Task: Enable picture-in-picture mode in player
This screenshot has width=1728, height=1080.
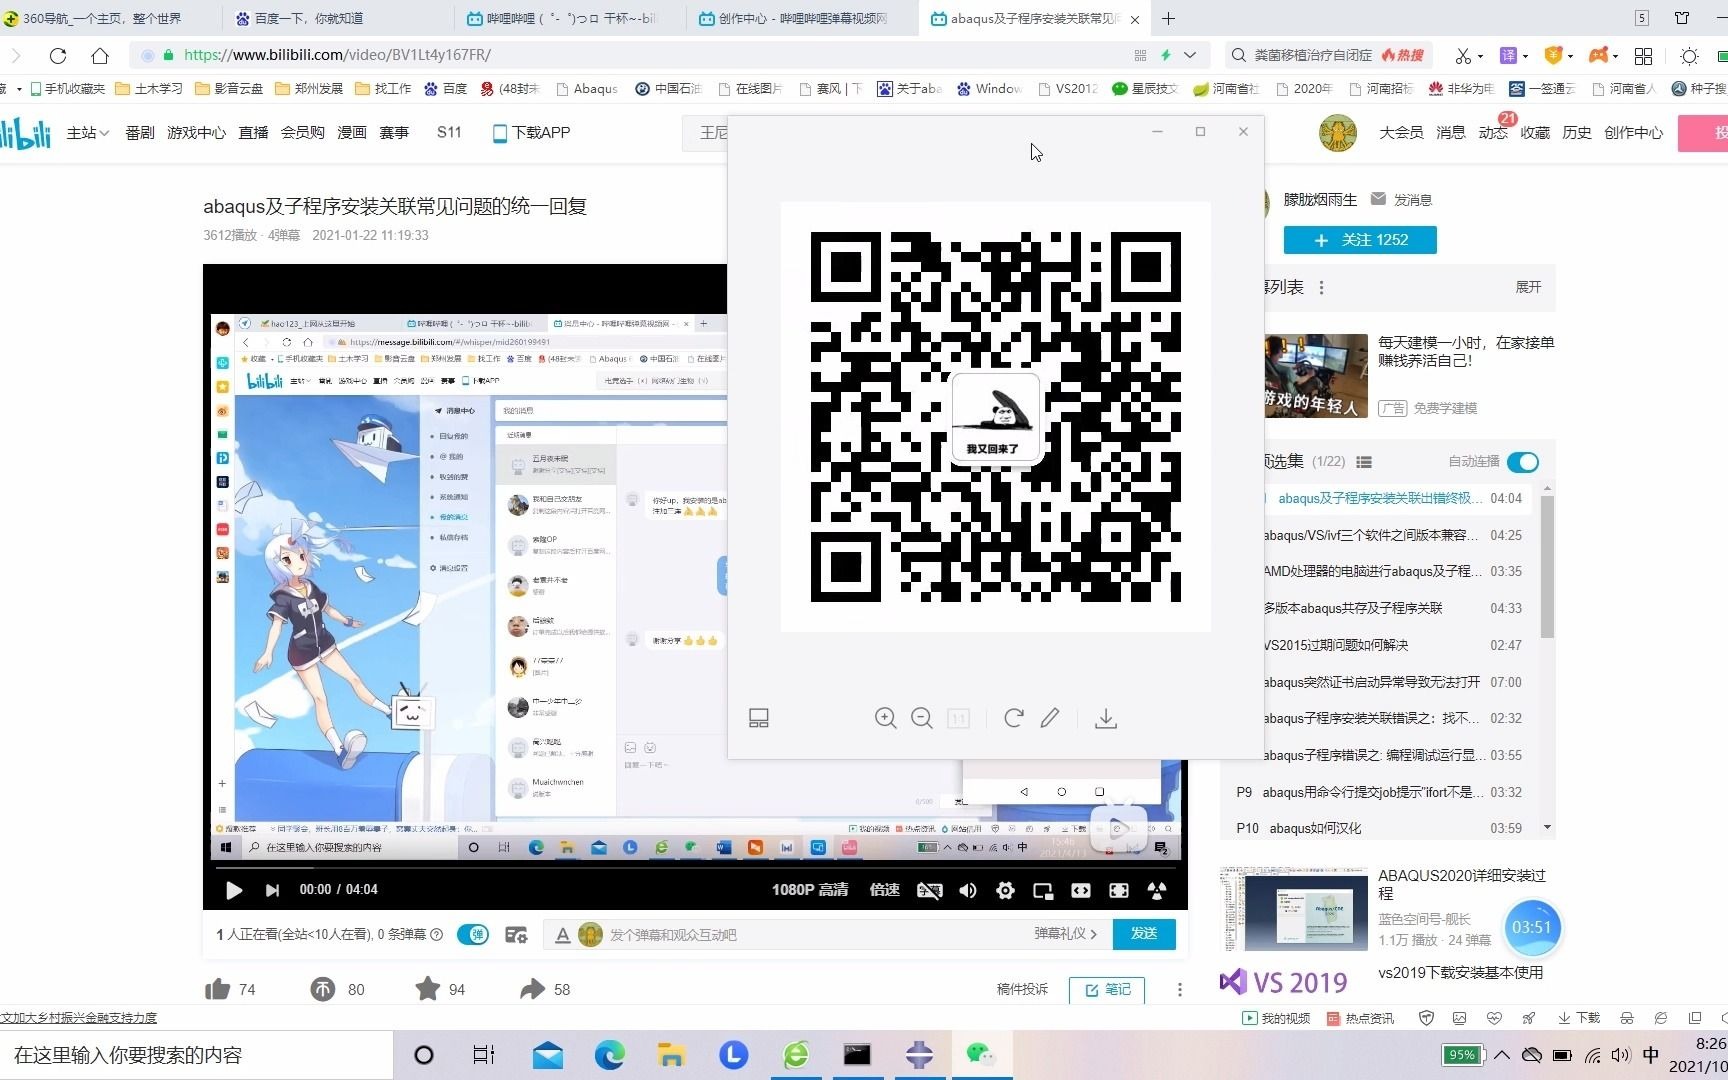Action: (x=1043, y=890)
